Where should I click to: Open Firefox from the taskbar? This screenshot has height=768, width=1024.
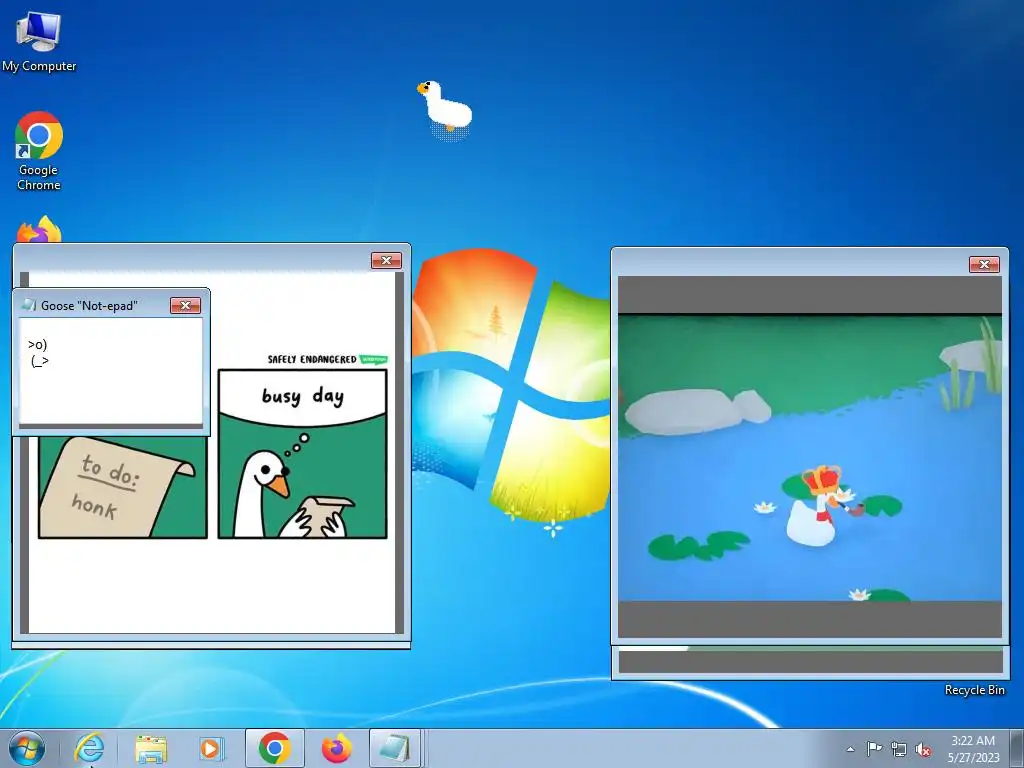point(336,748)
